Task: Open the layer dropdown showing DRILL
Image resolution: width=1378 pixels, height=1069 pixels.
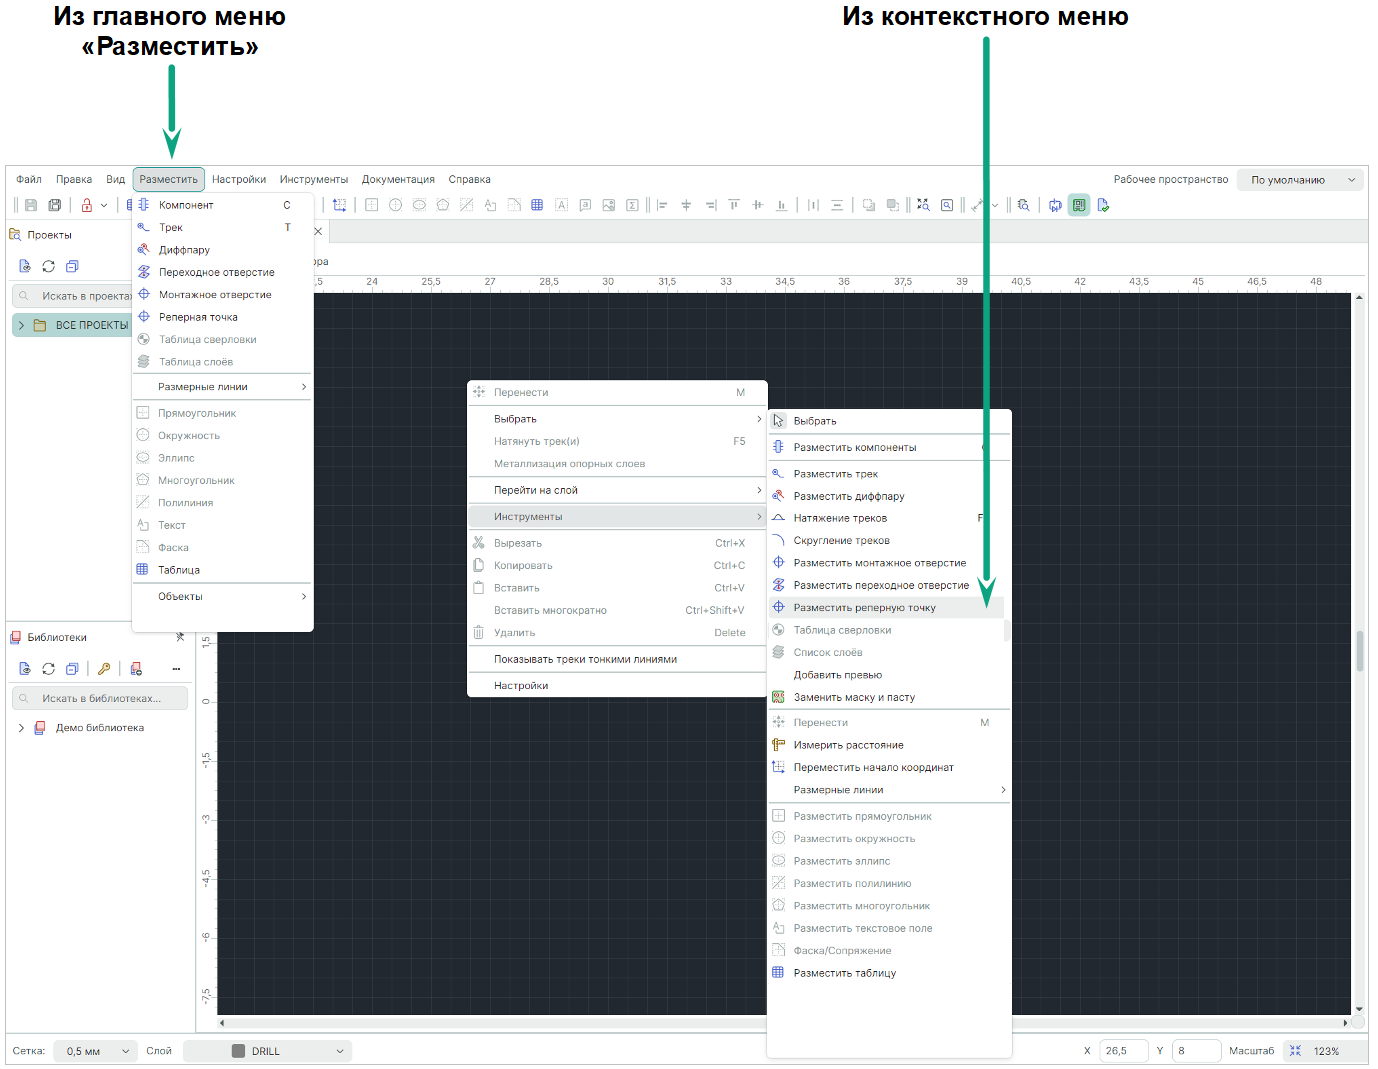Action: pyautogui.click(x=268, y=1051)
